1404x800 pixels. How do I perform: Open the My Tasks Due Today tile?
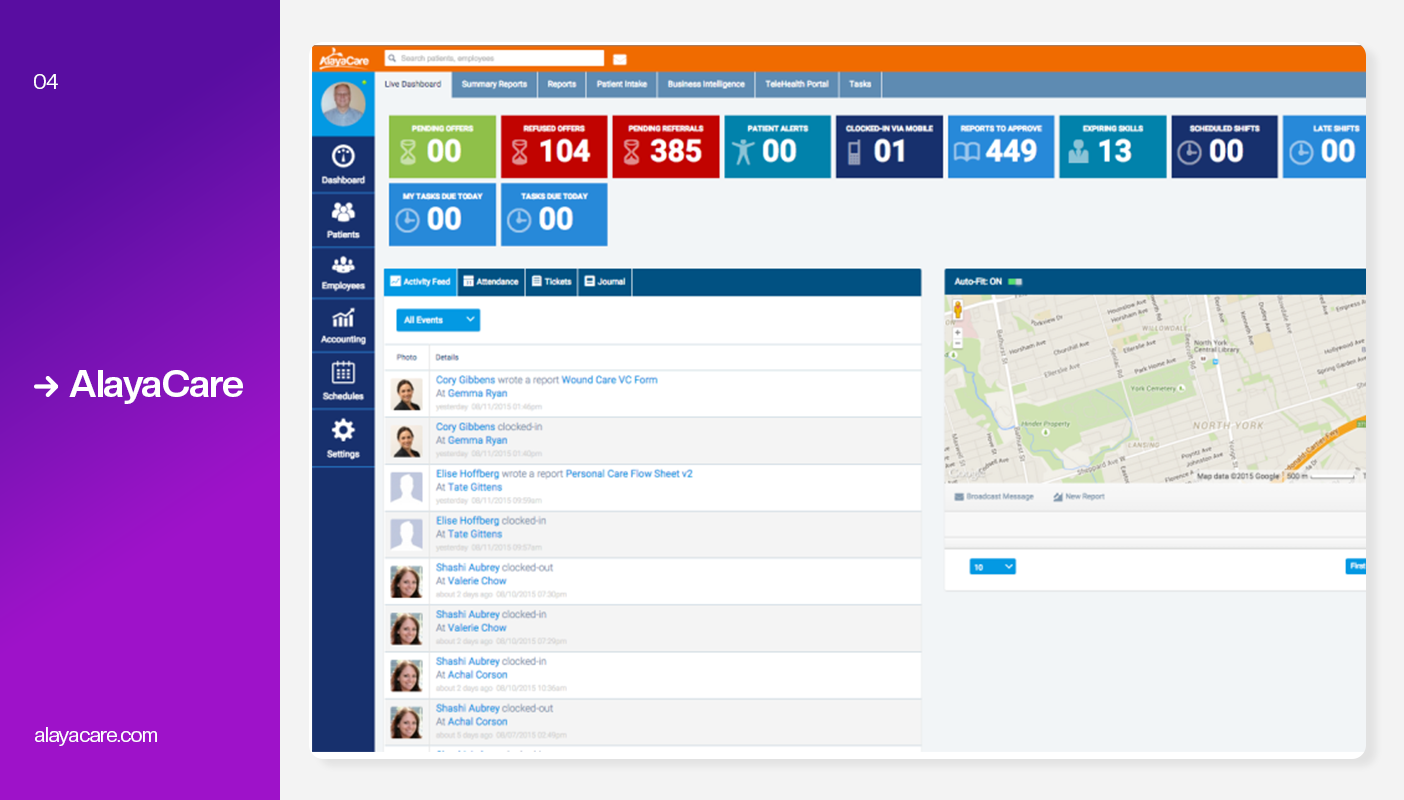tap(442, 214)
